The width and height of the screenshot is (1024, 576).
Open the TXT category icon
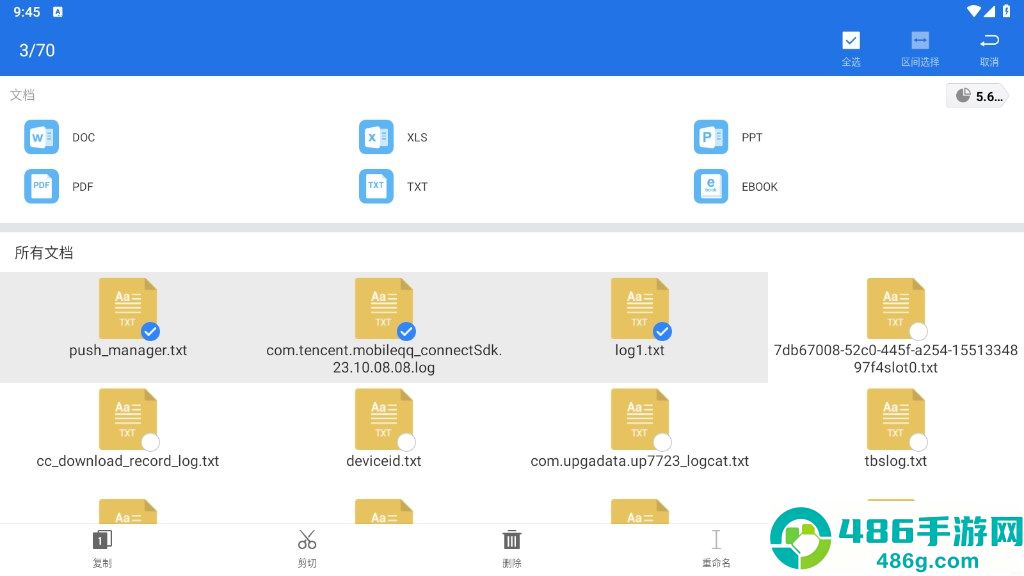tap(376, 186)
